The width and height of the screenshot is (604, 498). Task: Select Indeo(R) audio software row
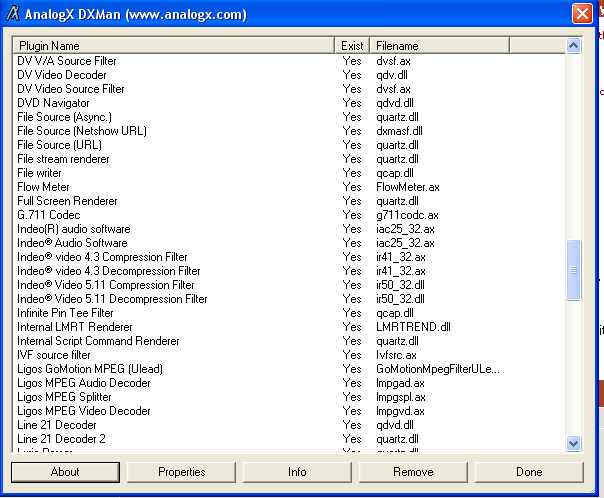[x=289, y=229]
